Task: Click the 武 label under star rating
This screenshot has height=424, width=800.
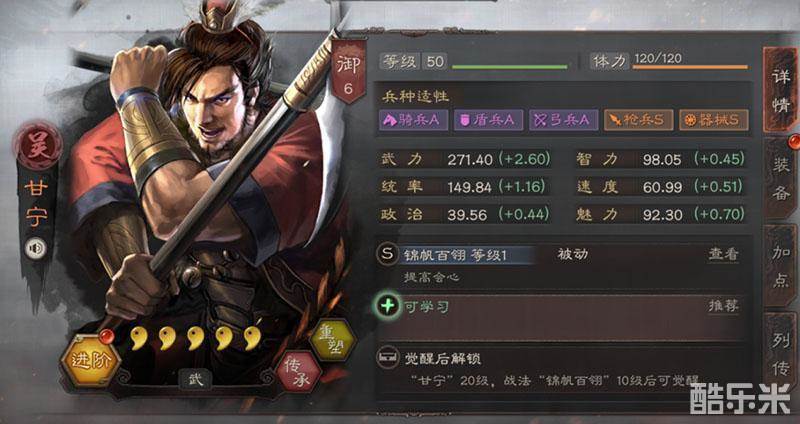Action: pyautogui.click(x=195, y=380)
